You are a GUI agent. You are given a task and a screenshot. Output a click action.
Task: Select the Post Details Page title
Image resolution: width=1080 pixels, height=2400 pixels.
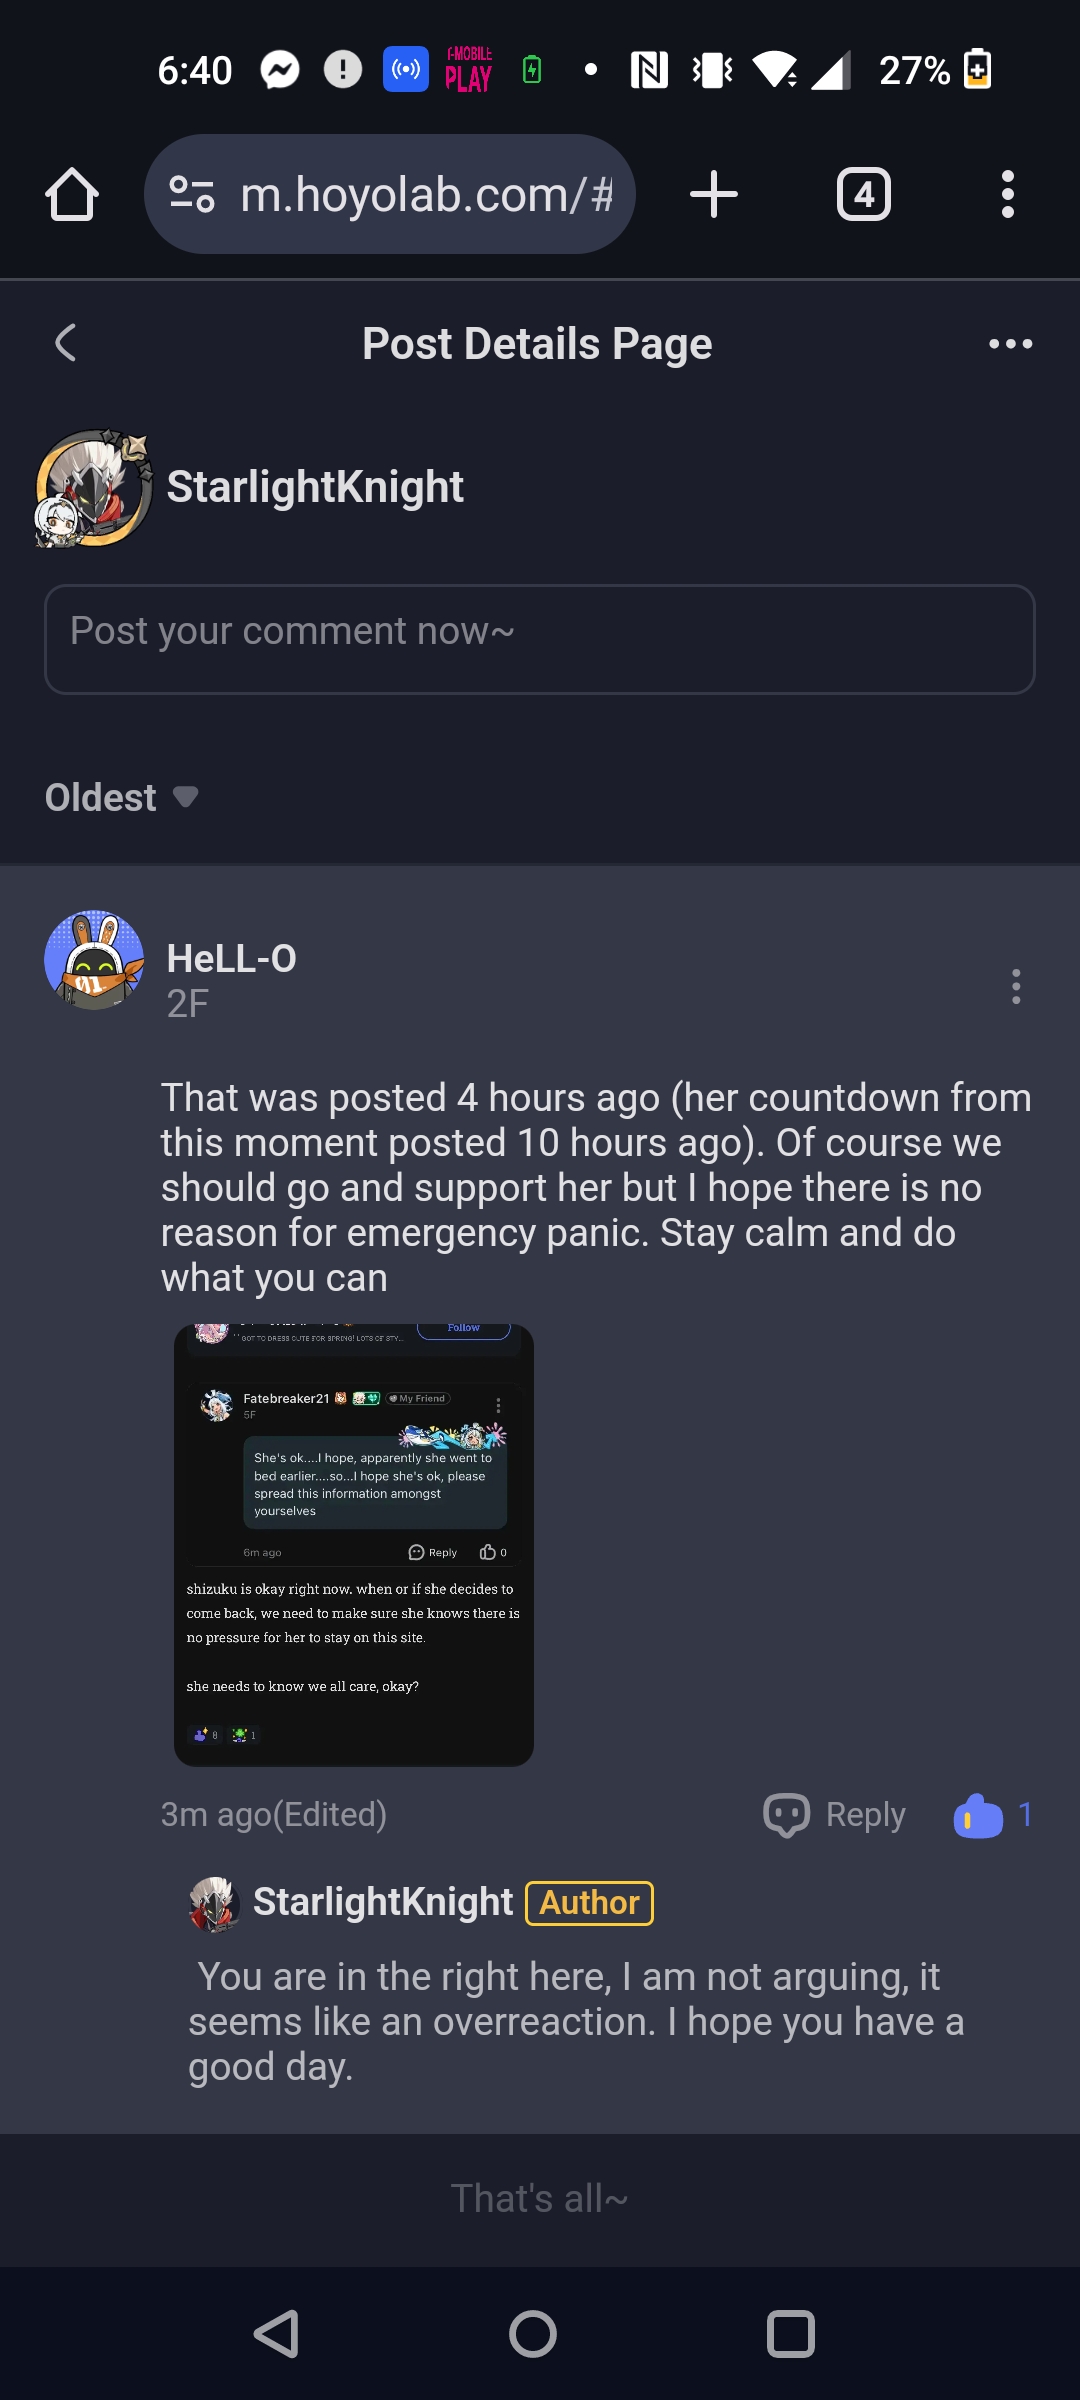pos(537,343)
